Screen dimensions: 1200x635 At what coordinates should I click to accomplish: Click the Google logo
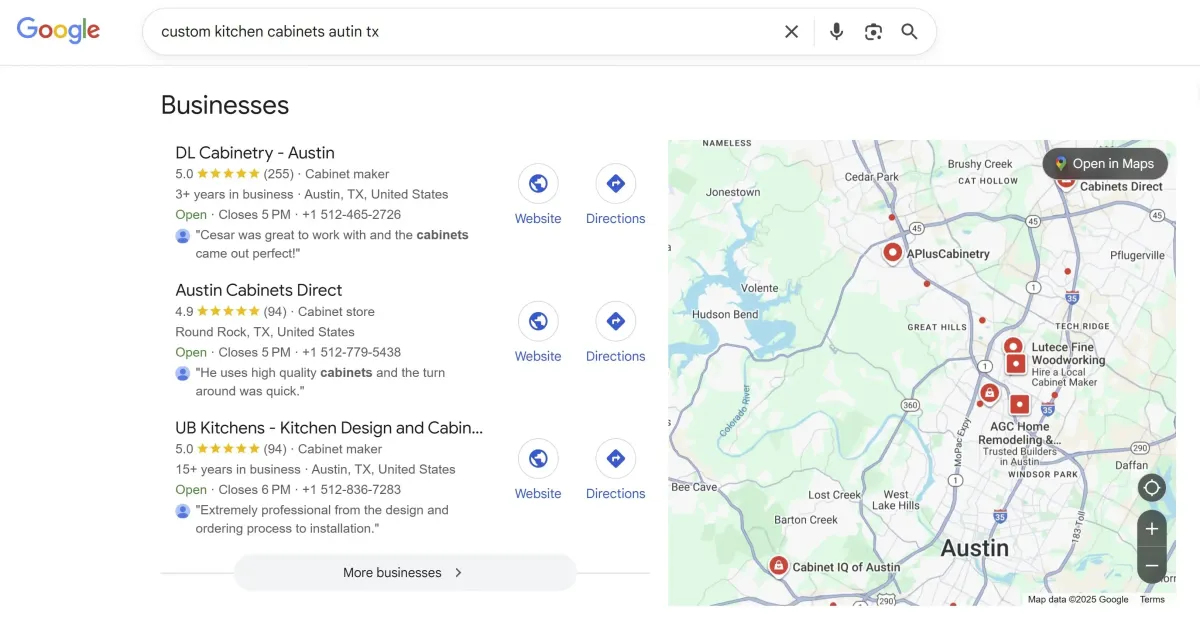[58, 30]
